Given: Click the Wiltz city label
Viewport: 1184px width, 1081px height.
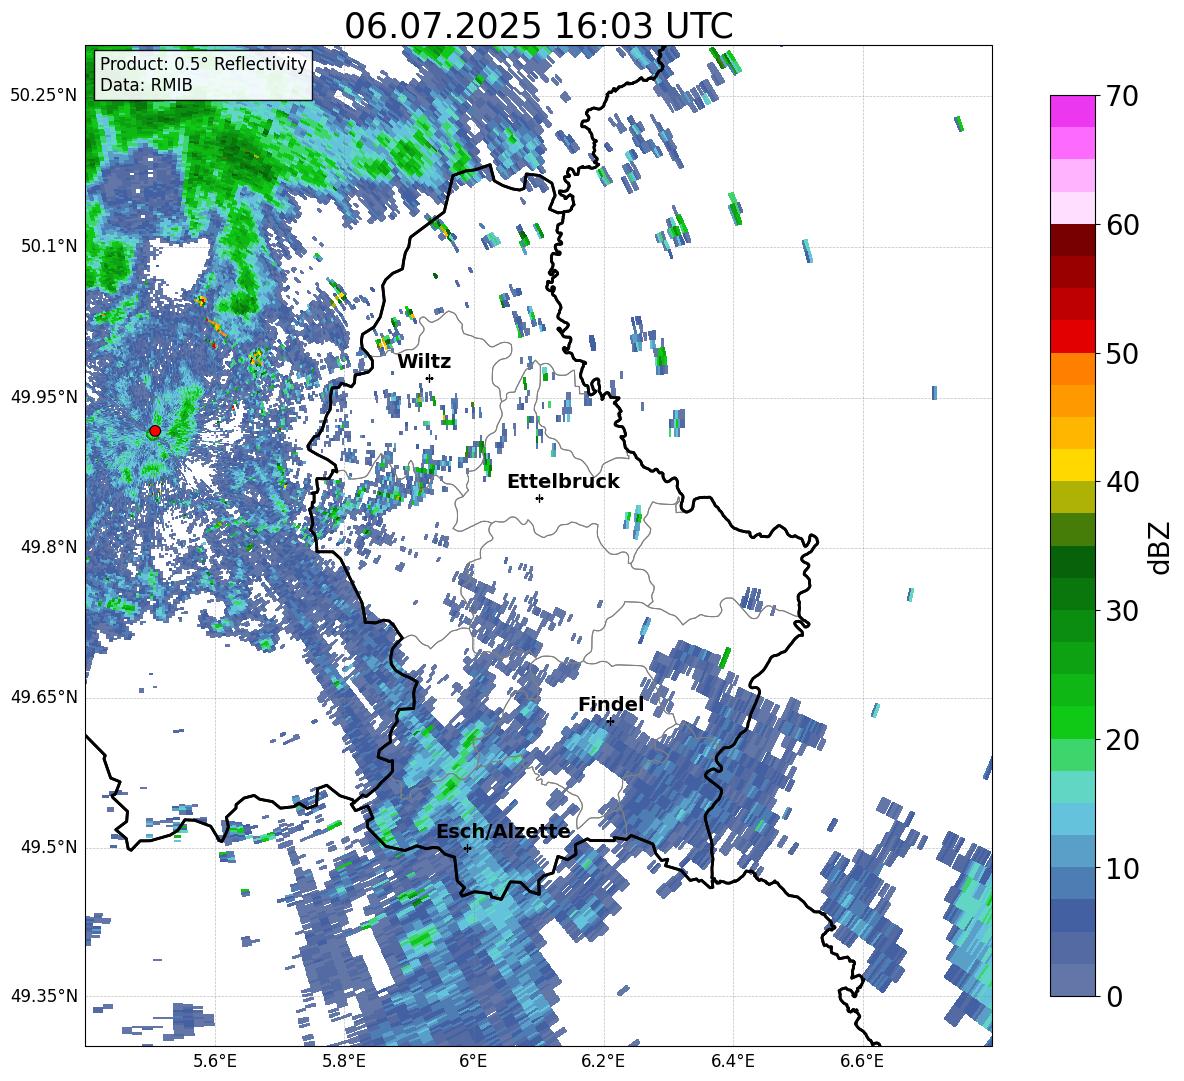Looking at the screenshot, I should click(424, 362).
